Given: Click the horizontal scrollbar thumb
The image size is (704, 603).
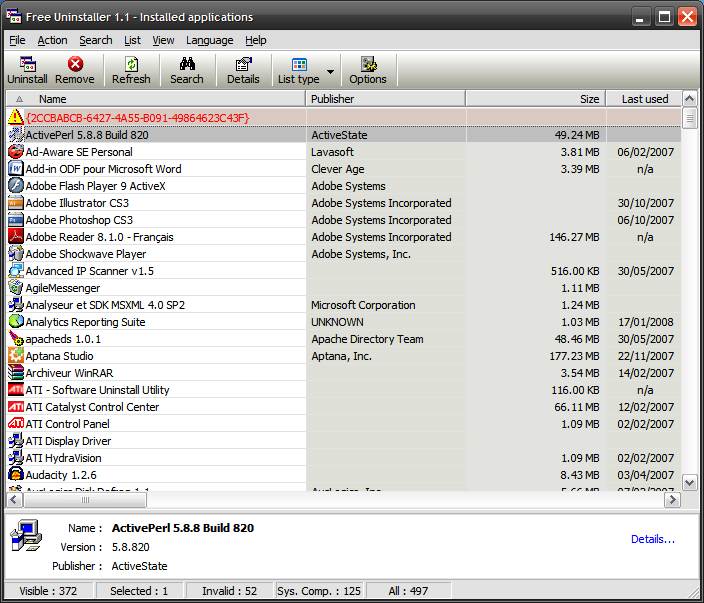Looking at the screenshot, I should click(x=85, y=499).
